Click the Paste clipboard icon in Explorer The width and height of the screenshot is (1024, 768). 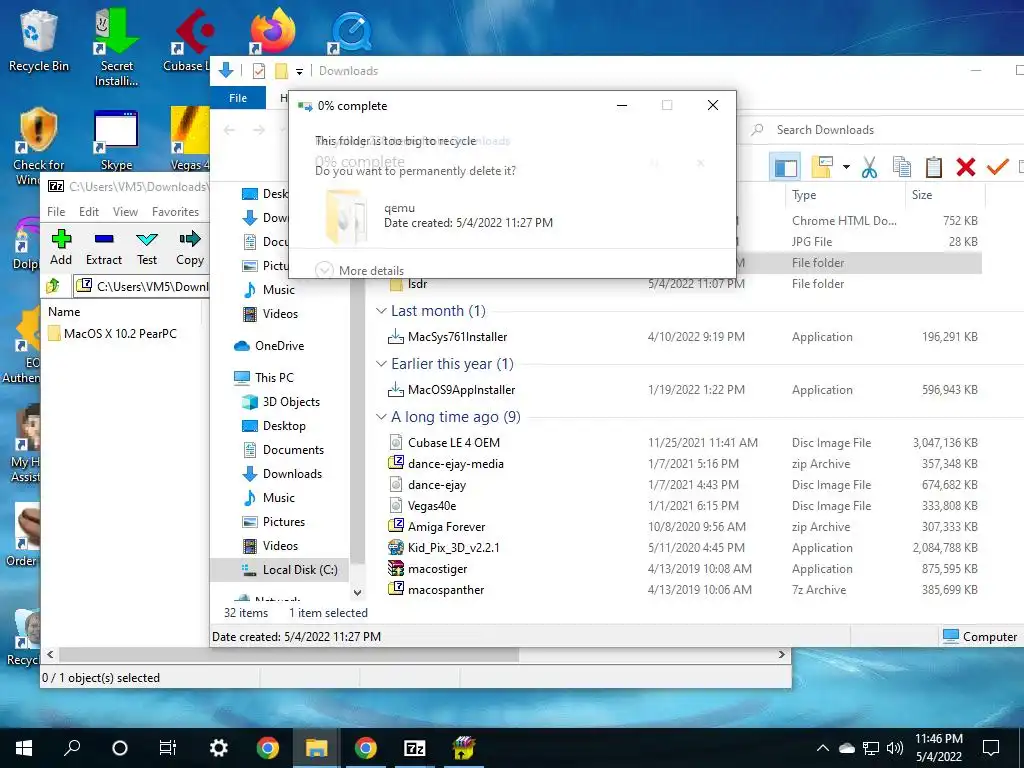[934, 167]
